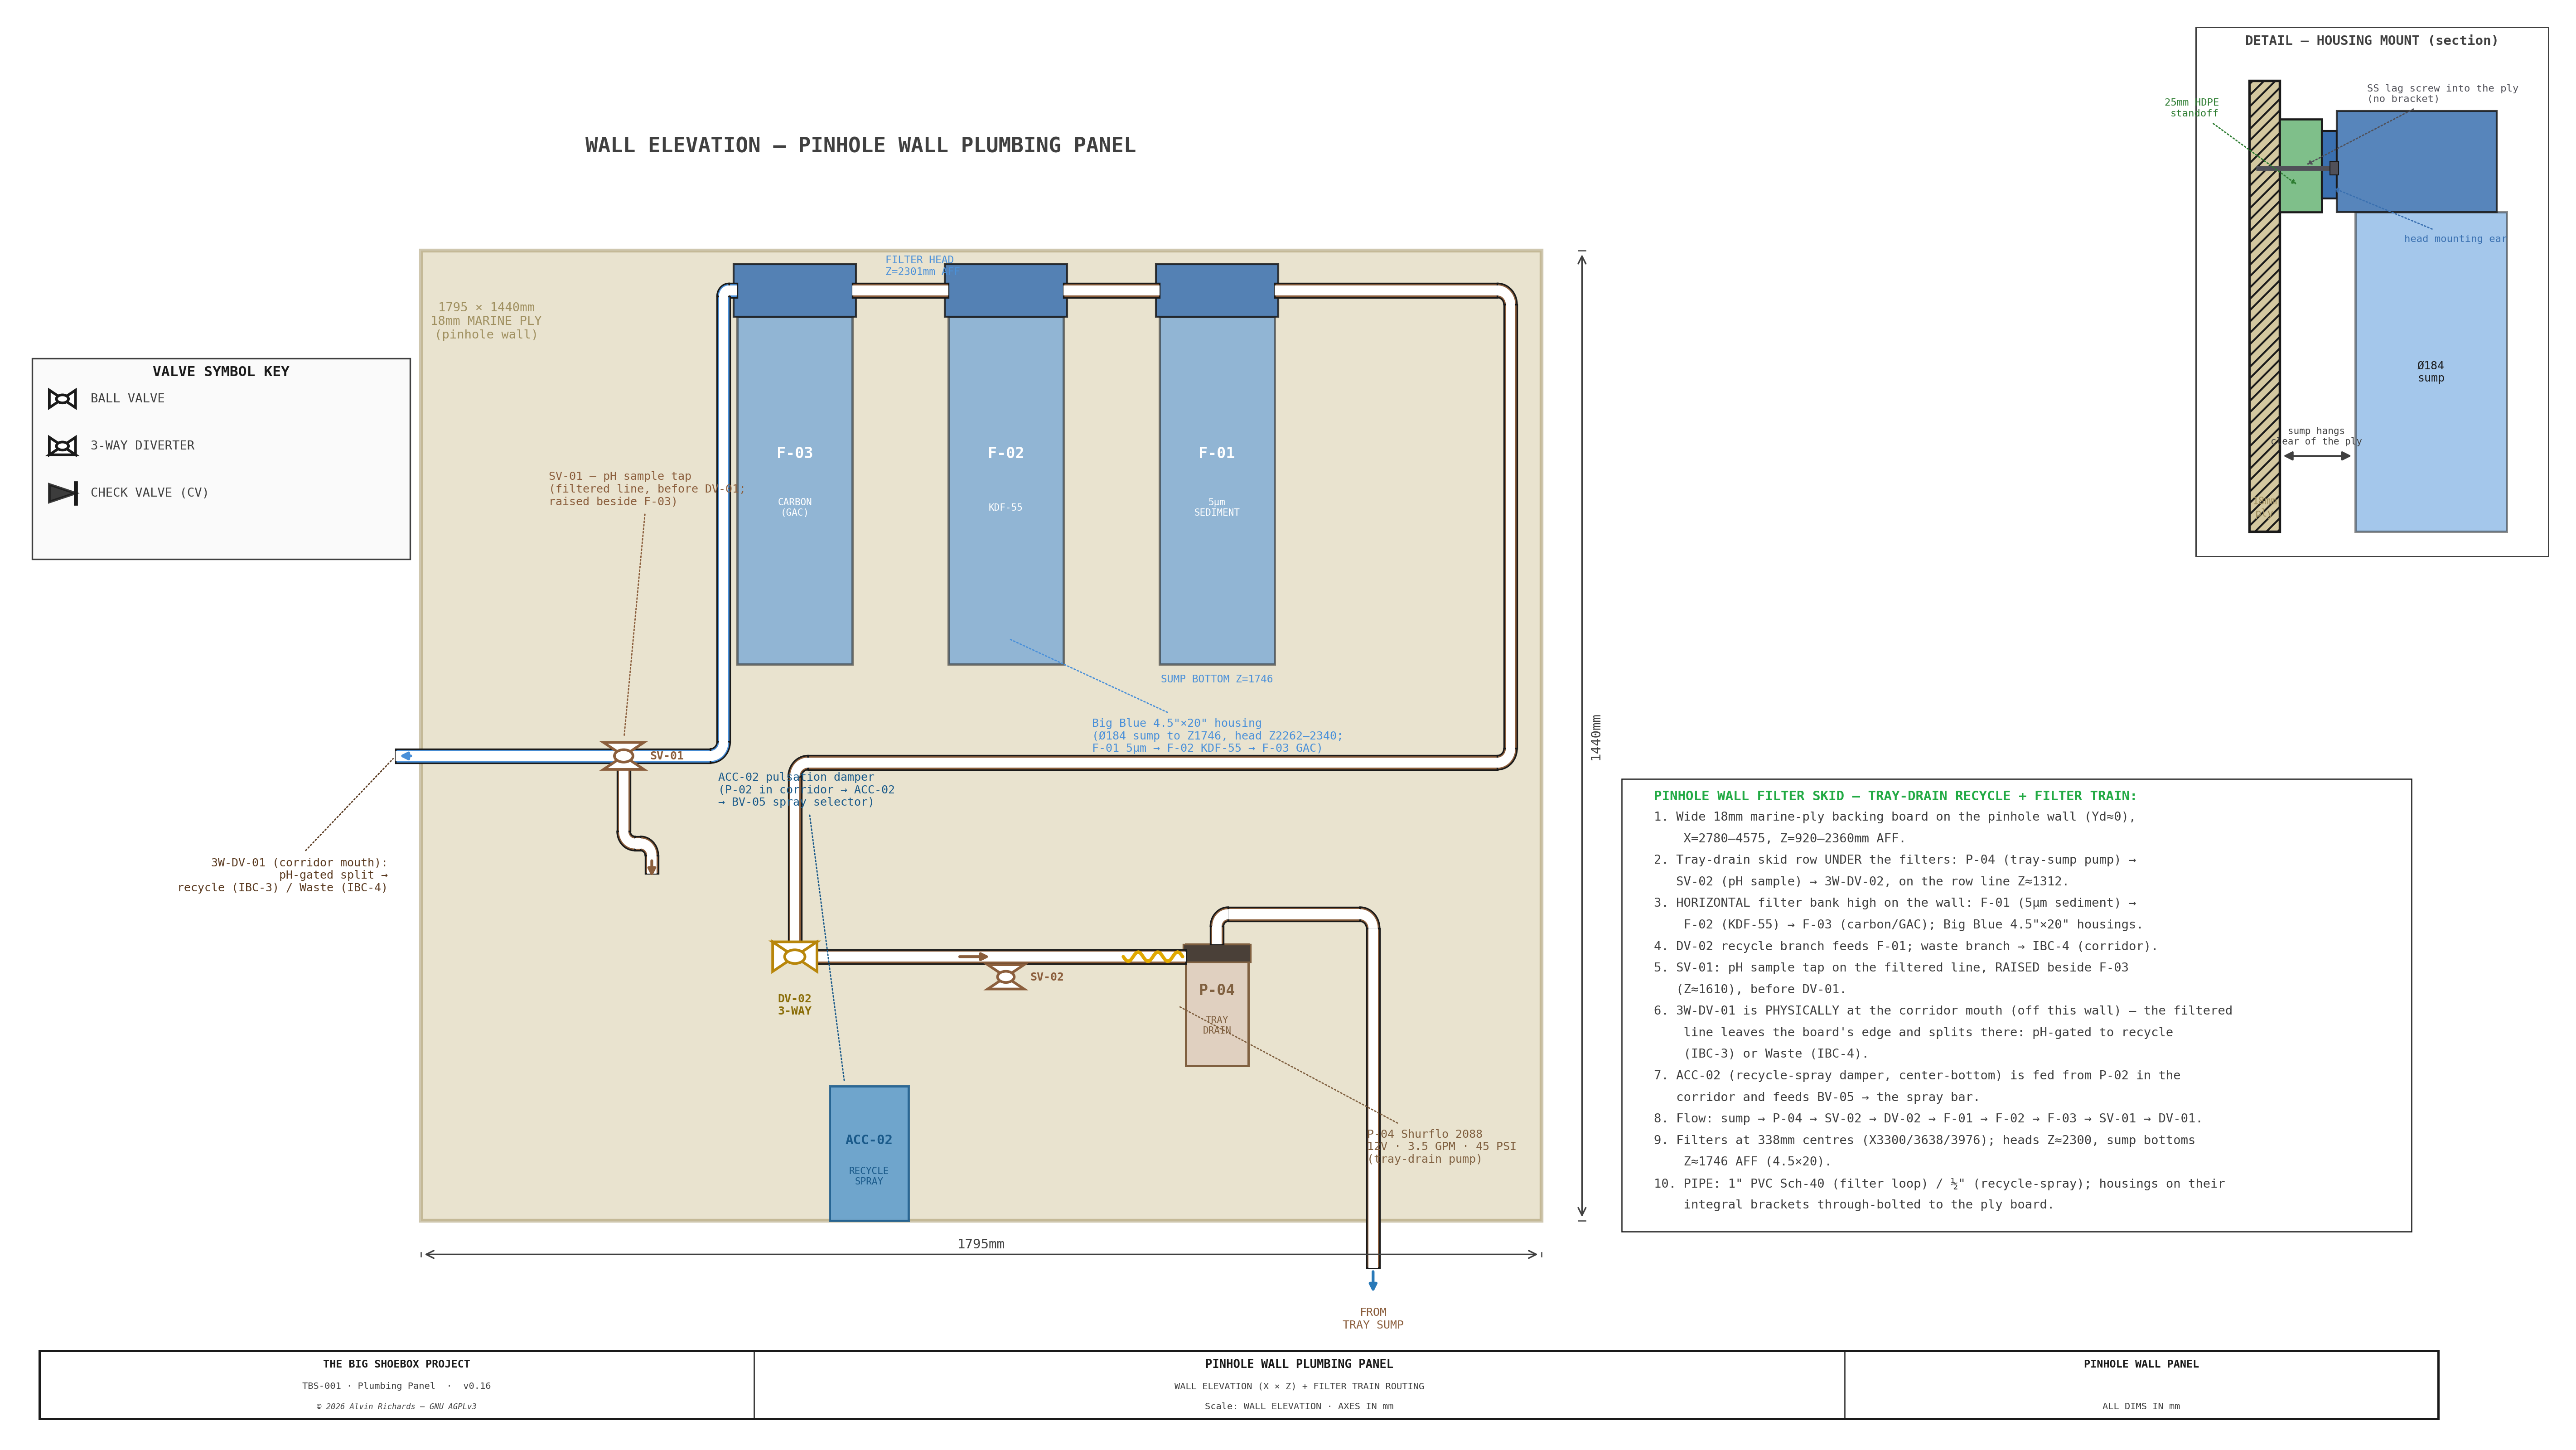Click the hatched ply wall in detail view
Image resolution: width=2576 pixels, height=1450 pixels.
point(2265,306)
